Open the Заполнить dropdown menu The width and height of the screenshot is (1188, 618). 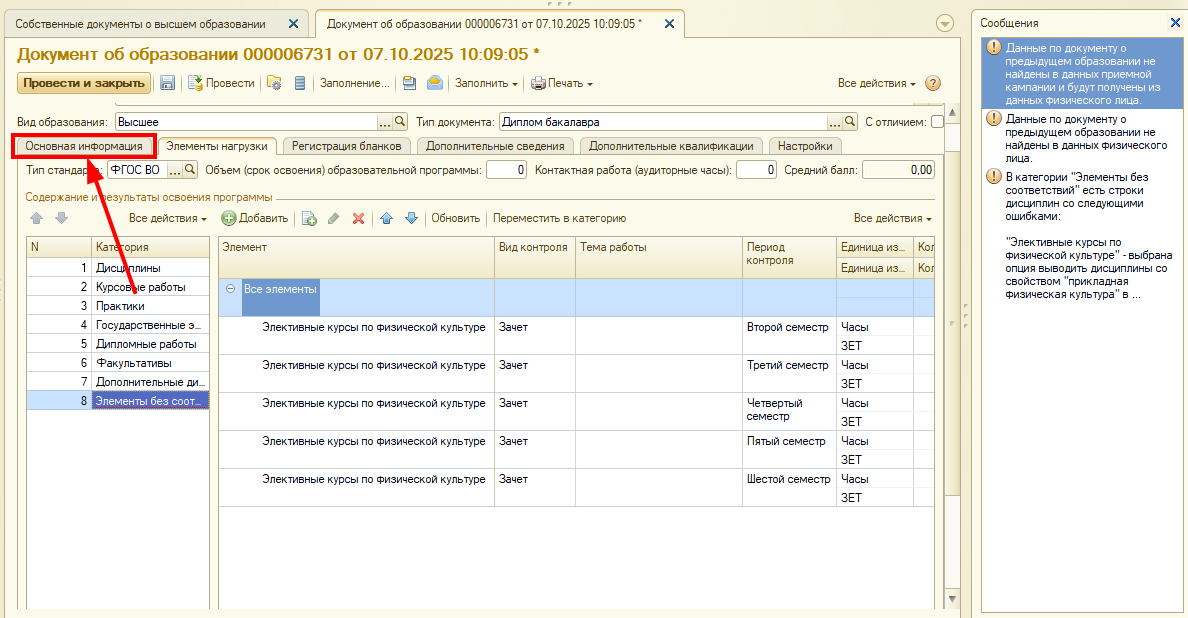486,84
